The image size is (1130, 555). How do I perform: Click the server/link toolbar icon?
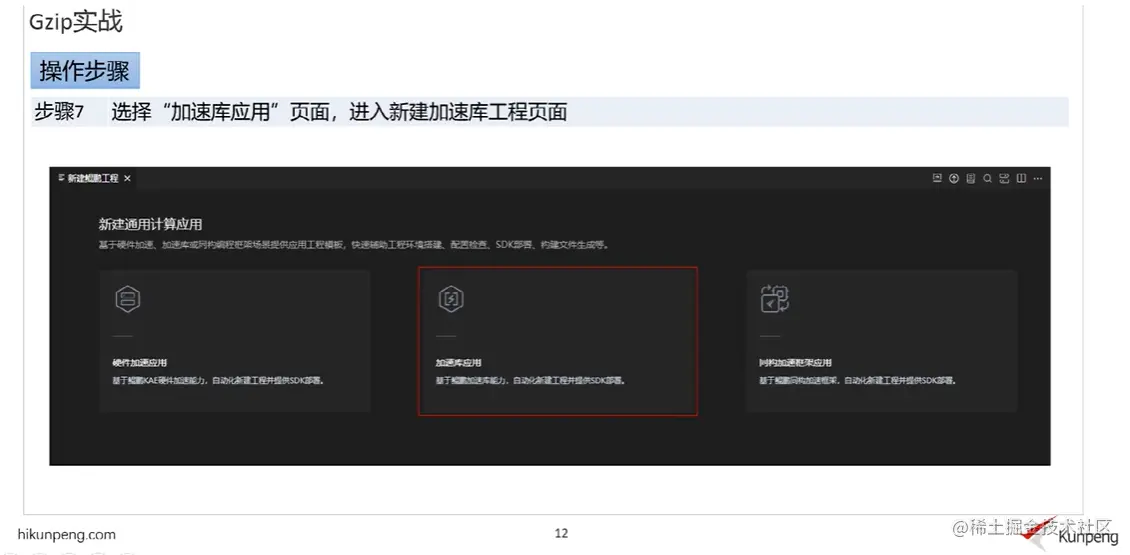click(x=1005, y=179)
